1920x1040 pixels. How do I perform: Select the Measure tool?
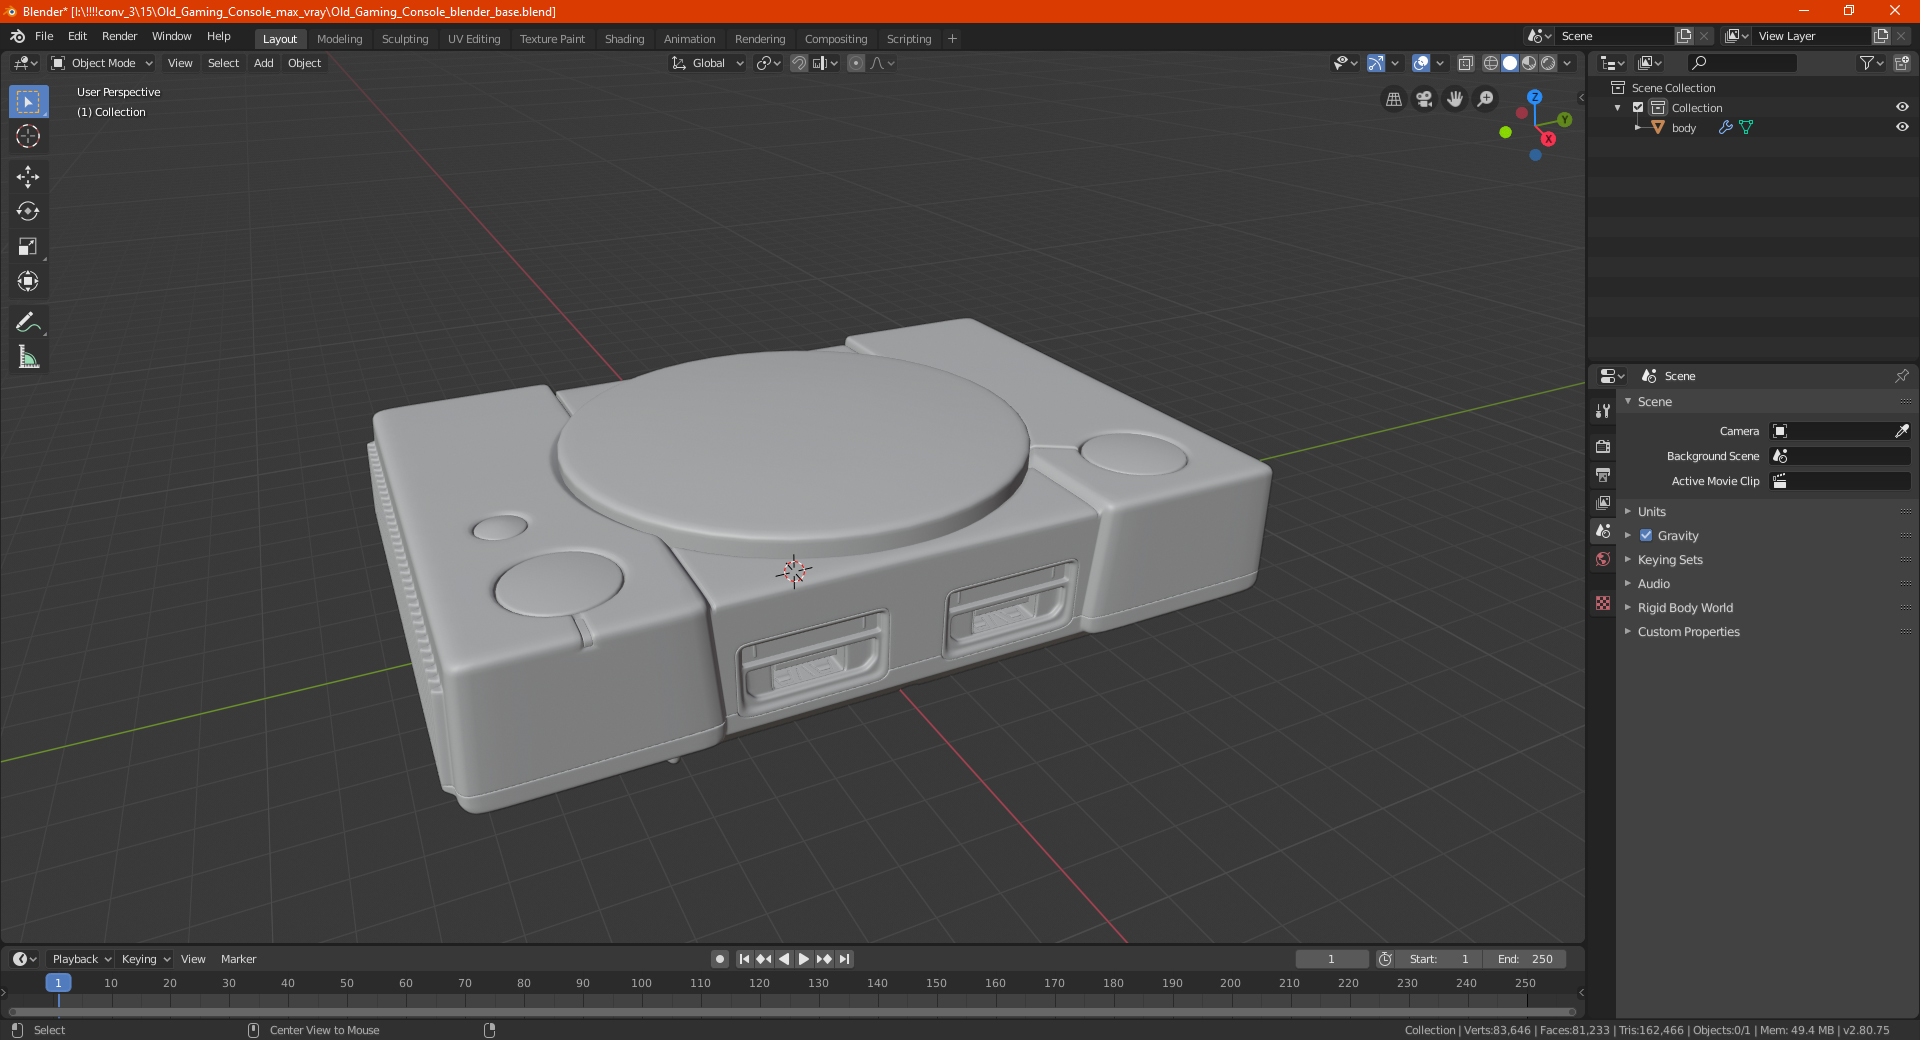(x=28, y=357)
